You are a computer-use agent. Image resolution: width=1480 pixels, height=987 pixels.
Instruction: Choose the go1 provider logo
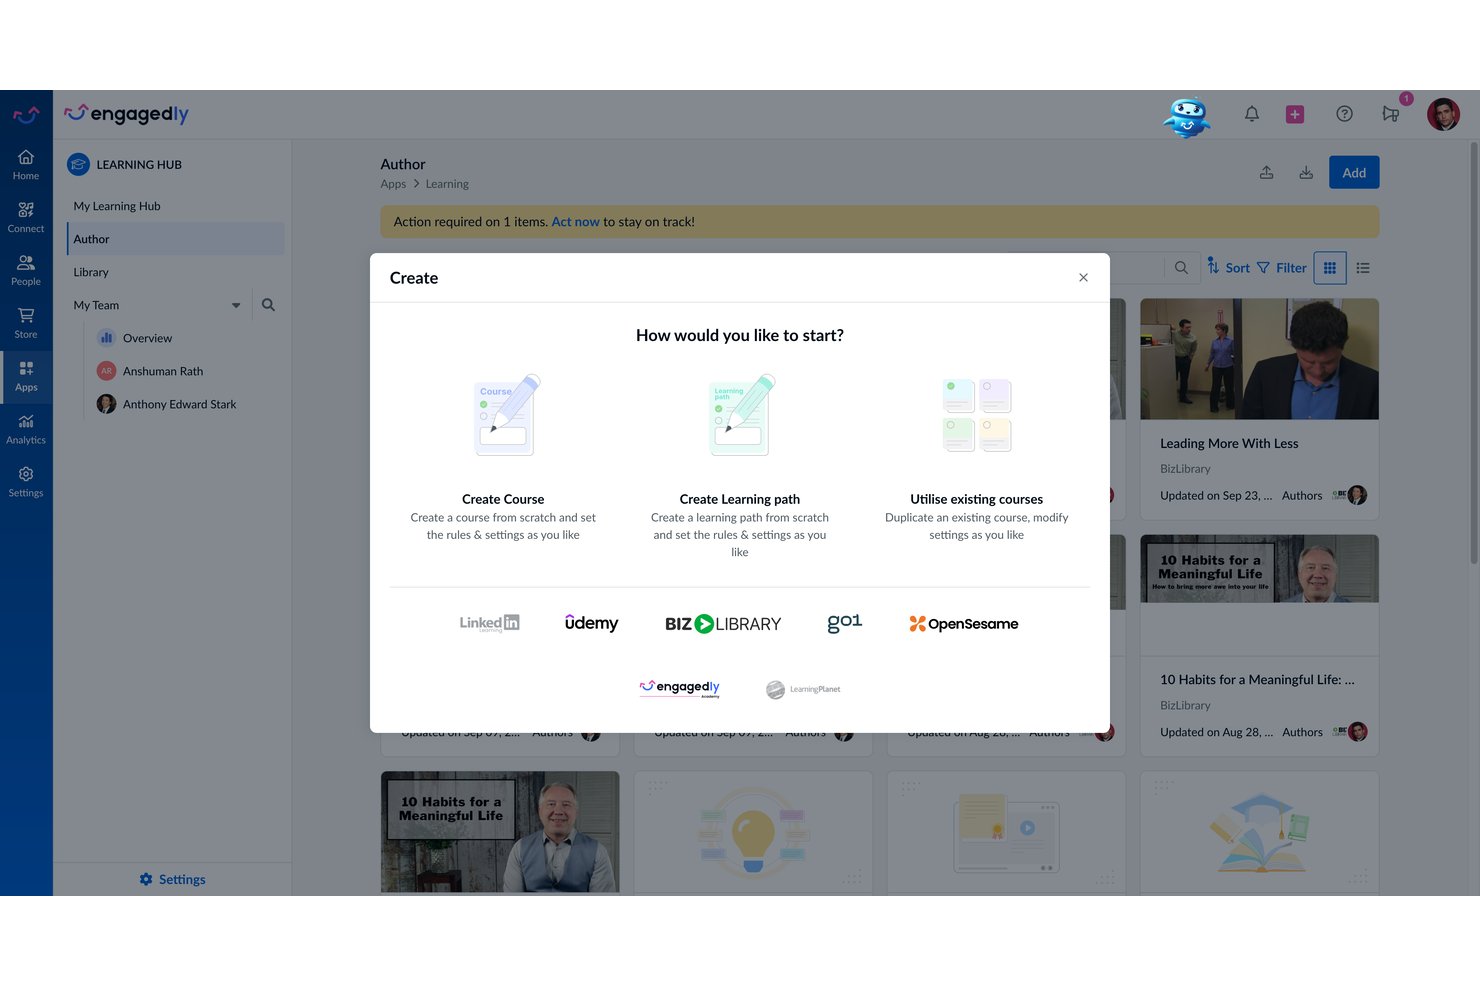(845, 623)
